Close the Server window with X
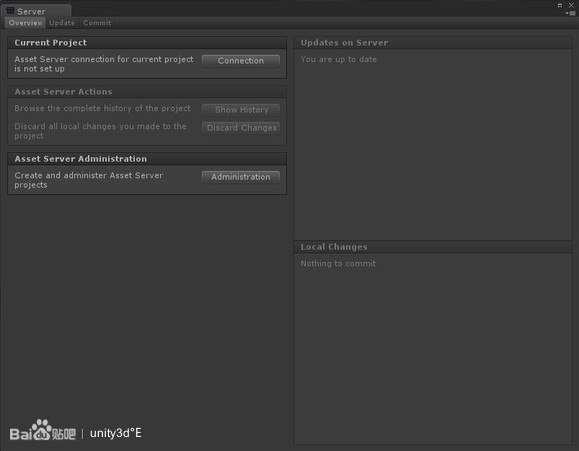 pyautogui.click(x=571, y=5)
